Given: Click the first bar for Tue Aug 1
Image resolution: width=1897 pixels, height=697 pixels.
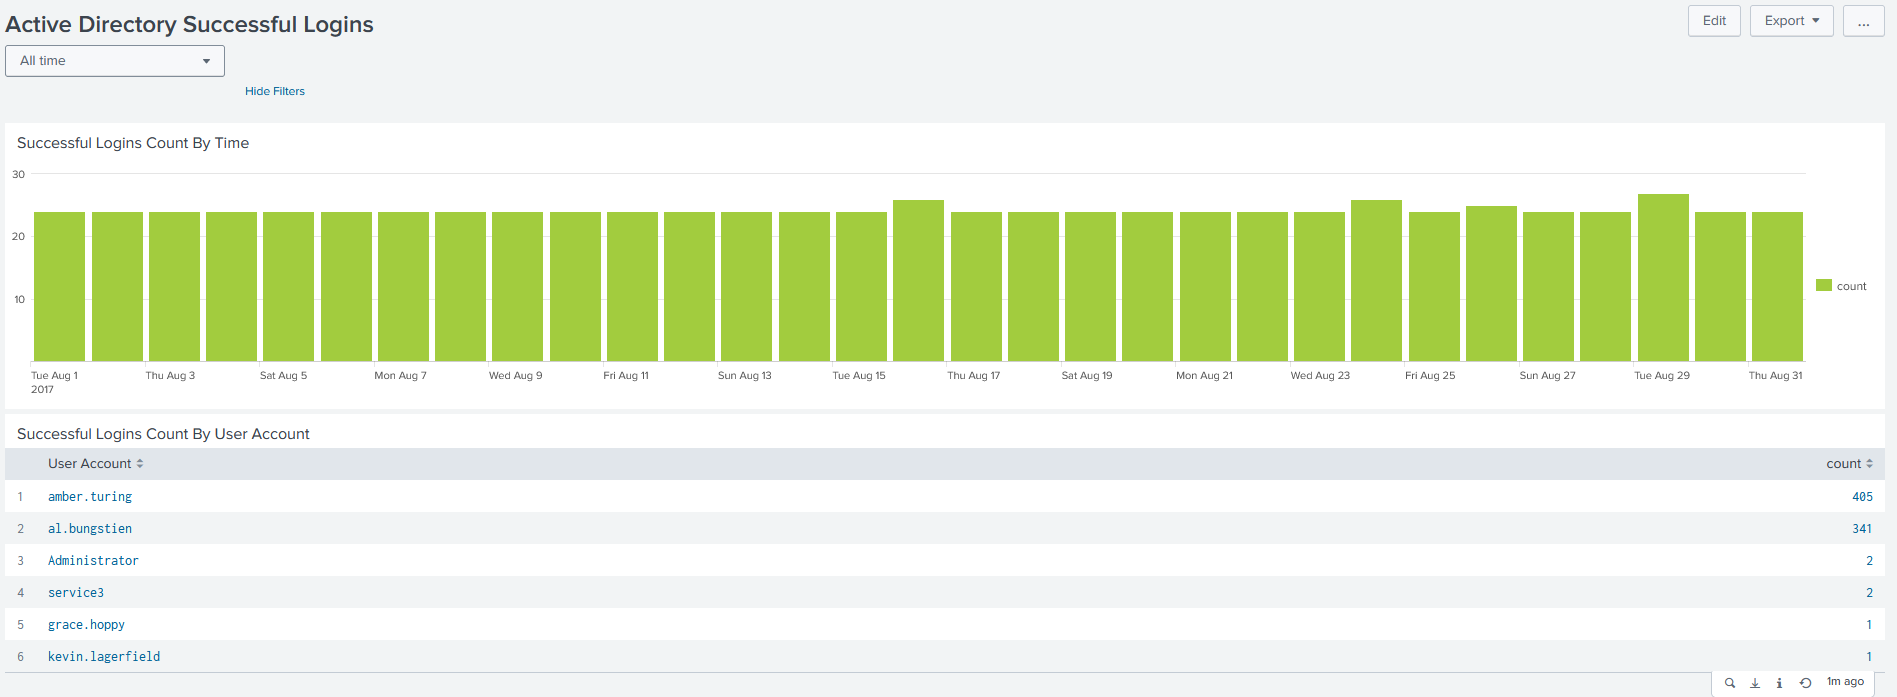Looking at the screenshot, I should (60, 287).
